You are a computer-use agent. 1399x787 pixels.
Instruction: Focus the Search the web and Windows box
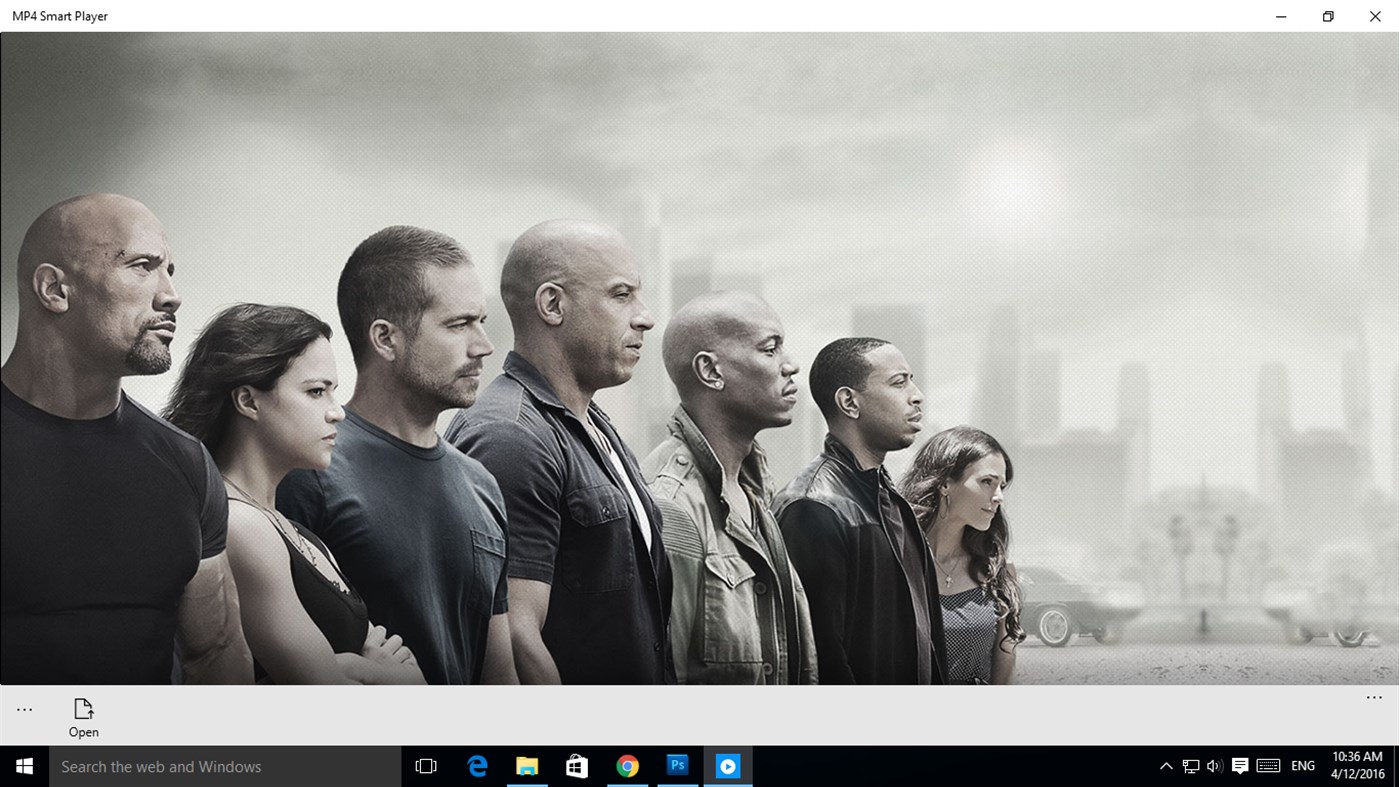tap(225, 766)
